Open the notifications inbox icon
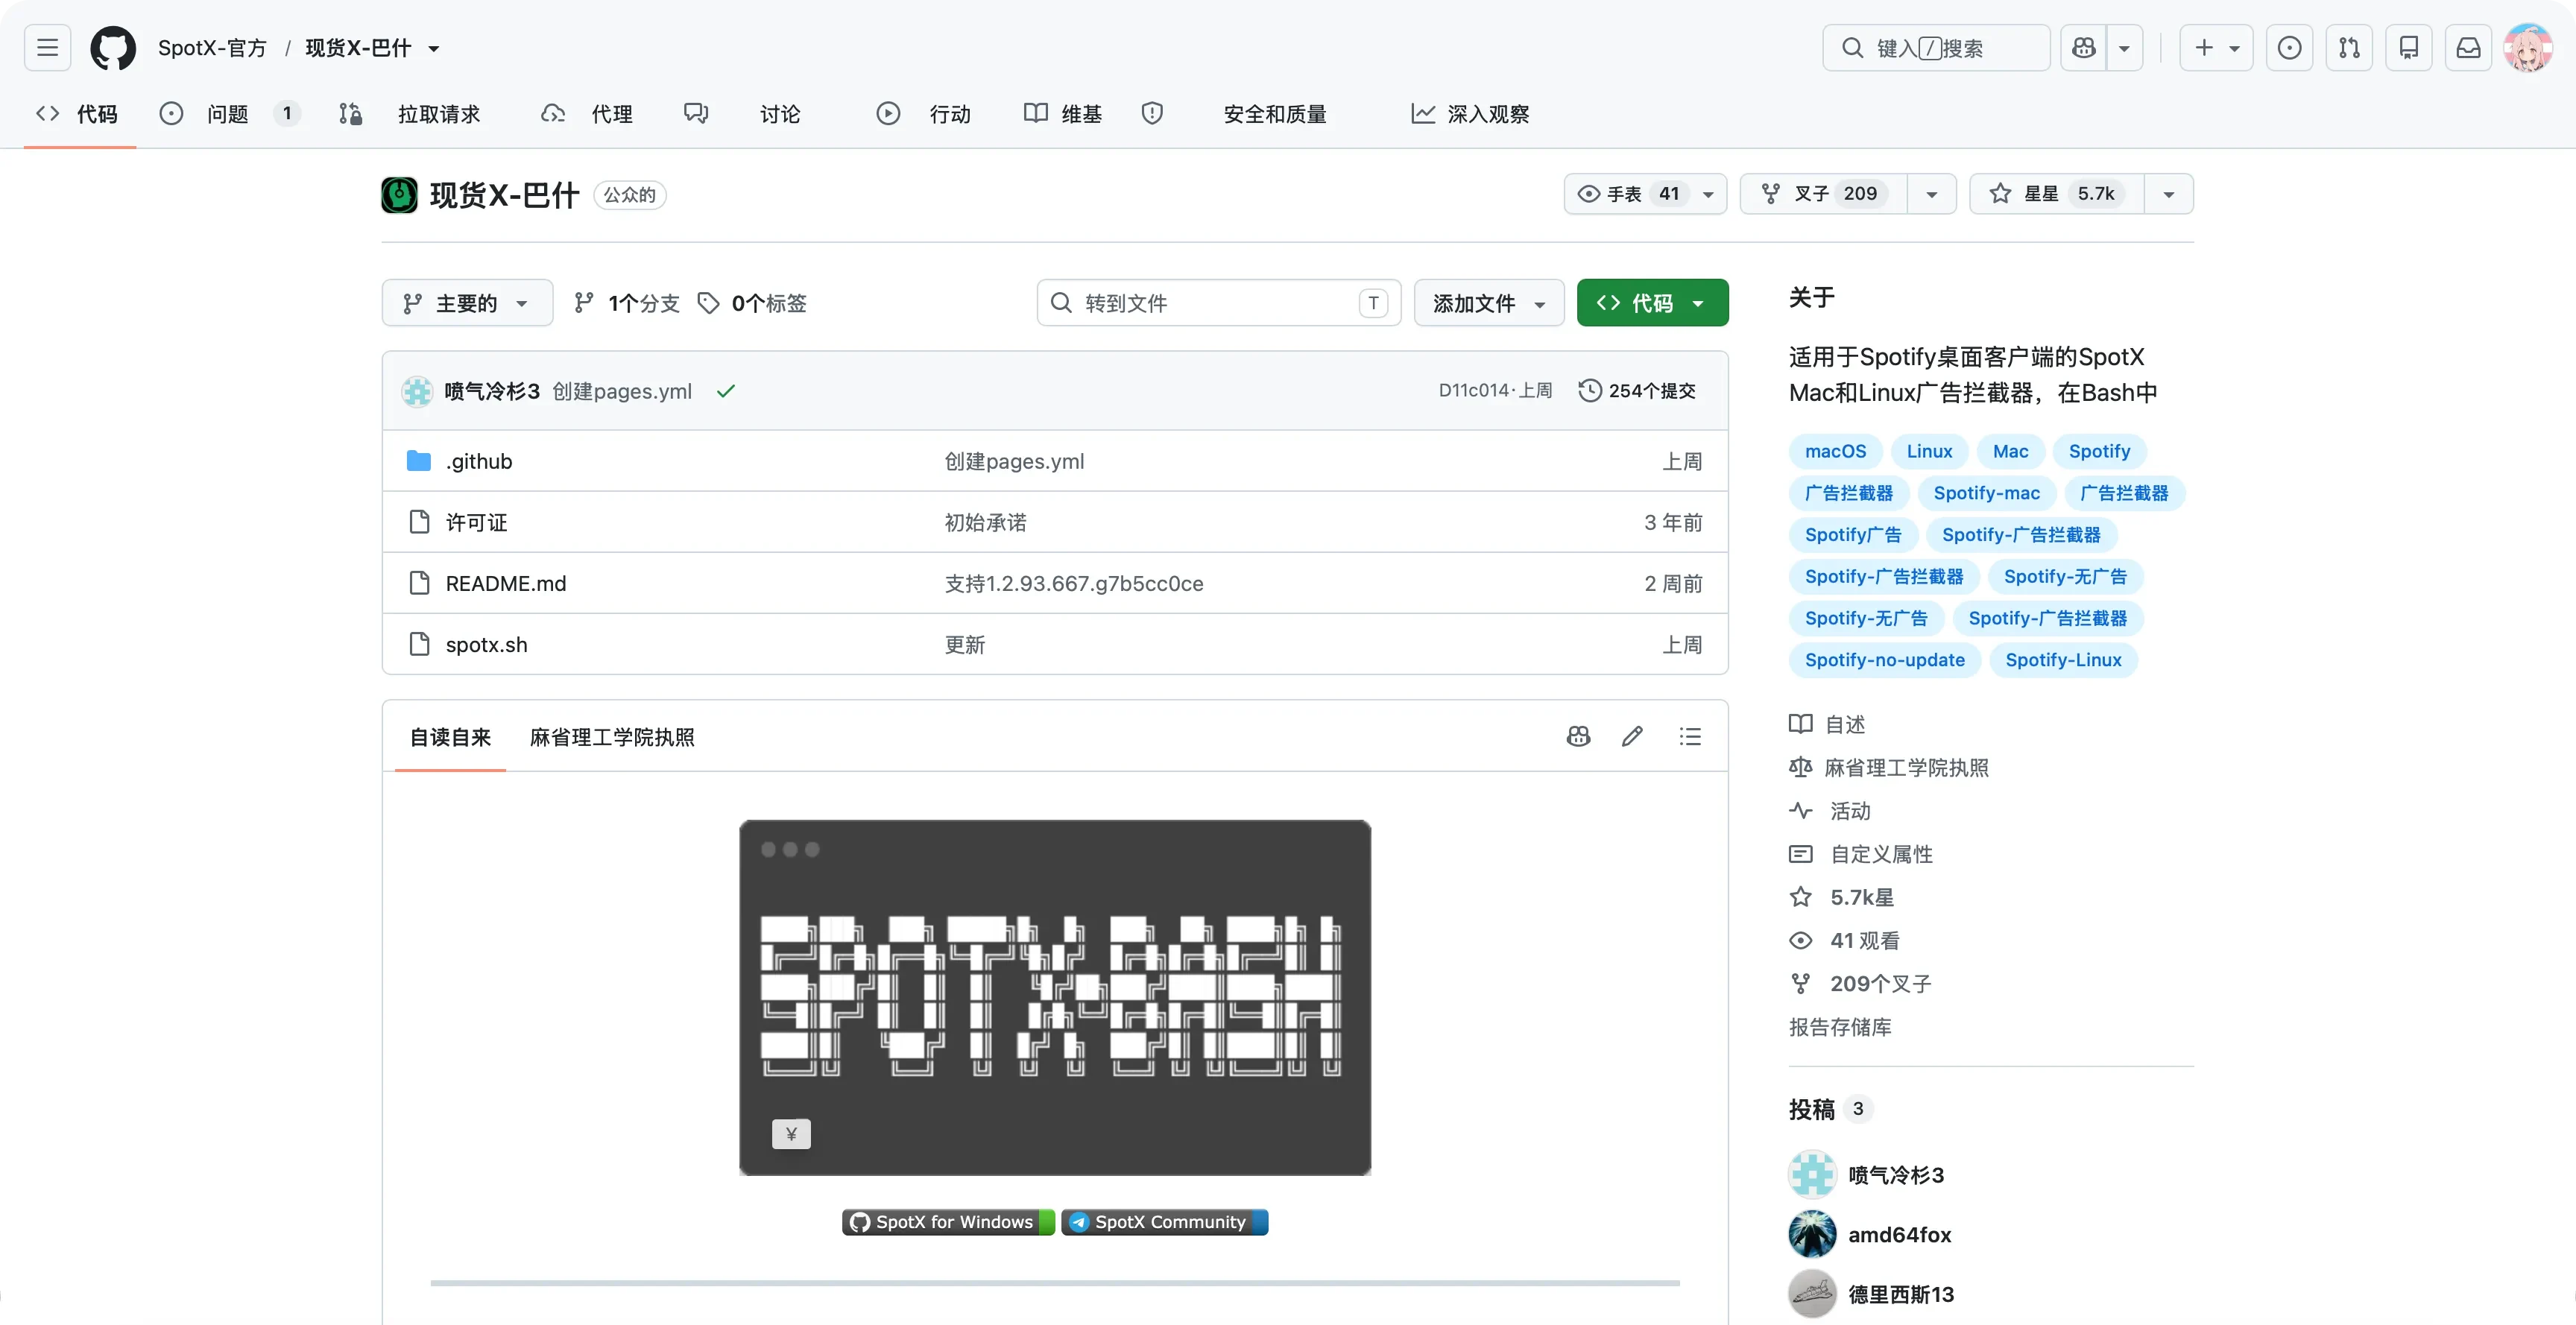The width and height of the screenshot is (2576, 1325). [x=2468, y=48]
